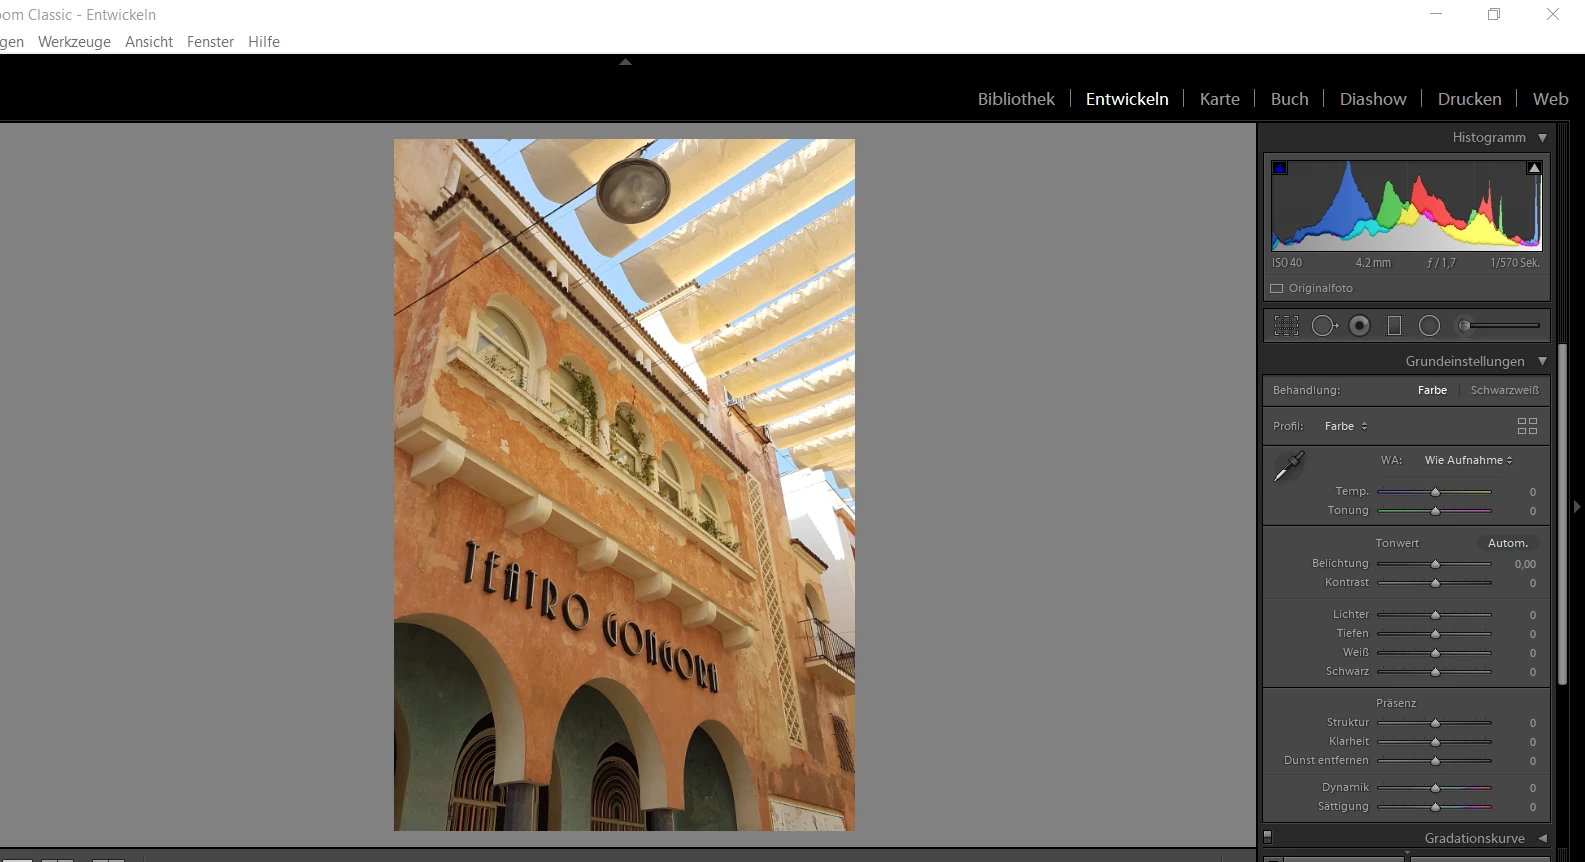
Task: Click the Klarheit slider handle
Action: tap(1435, 742)
